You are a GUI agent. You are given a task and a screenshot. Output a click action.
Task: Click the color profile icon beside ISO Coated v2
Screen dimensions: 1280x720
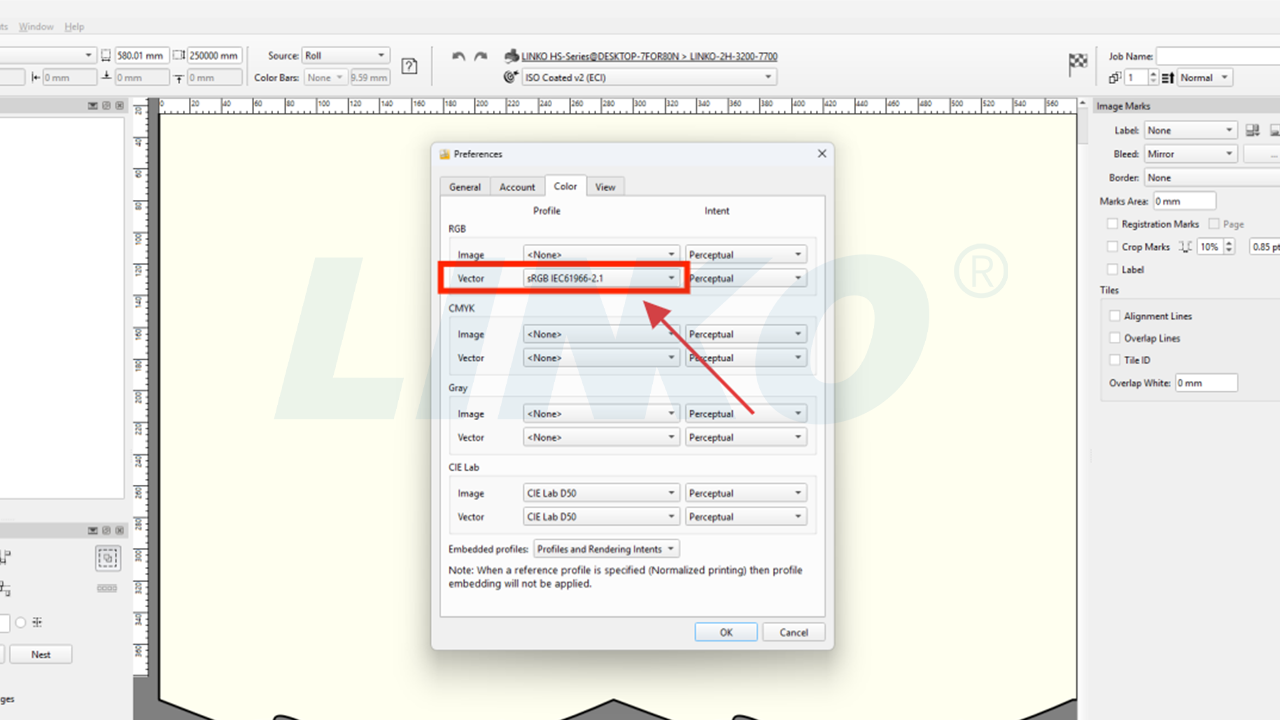tap(511, 77)
